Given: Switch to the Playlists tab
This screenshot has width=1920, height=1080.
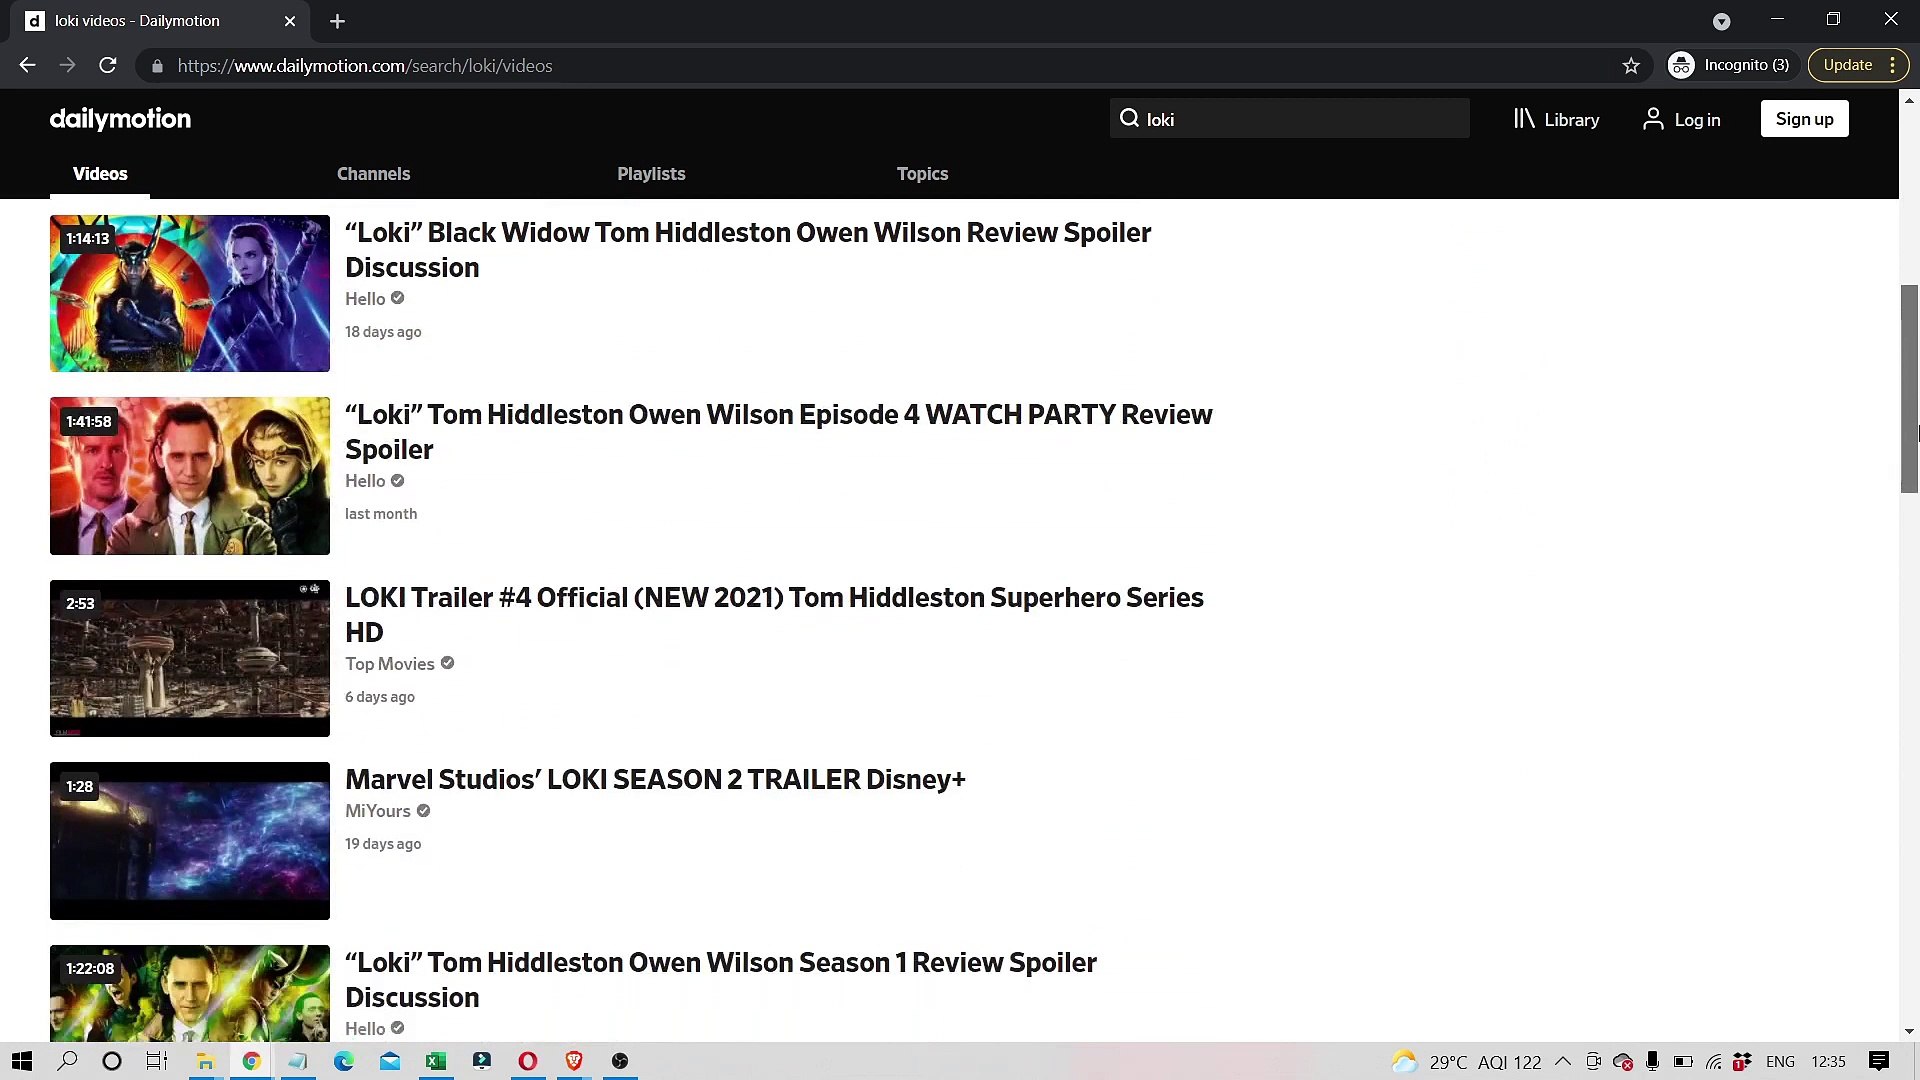Looking at the screenshot, I should (651, 173).
